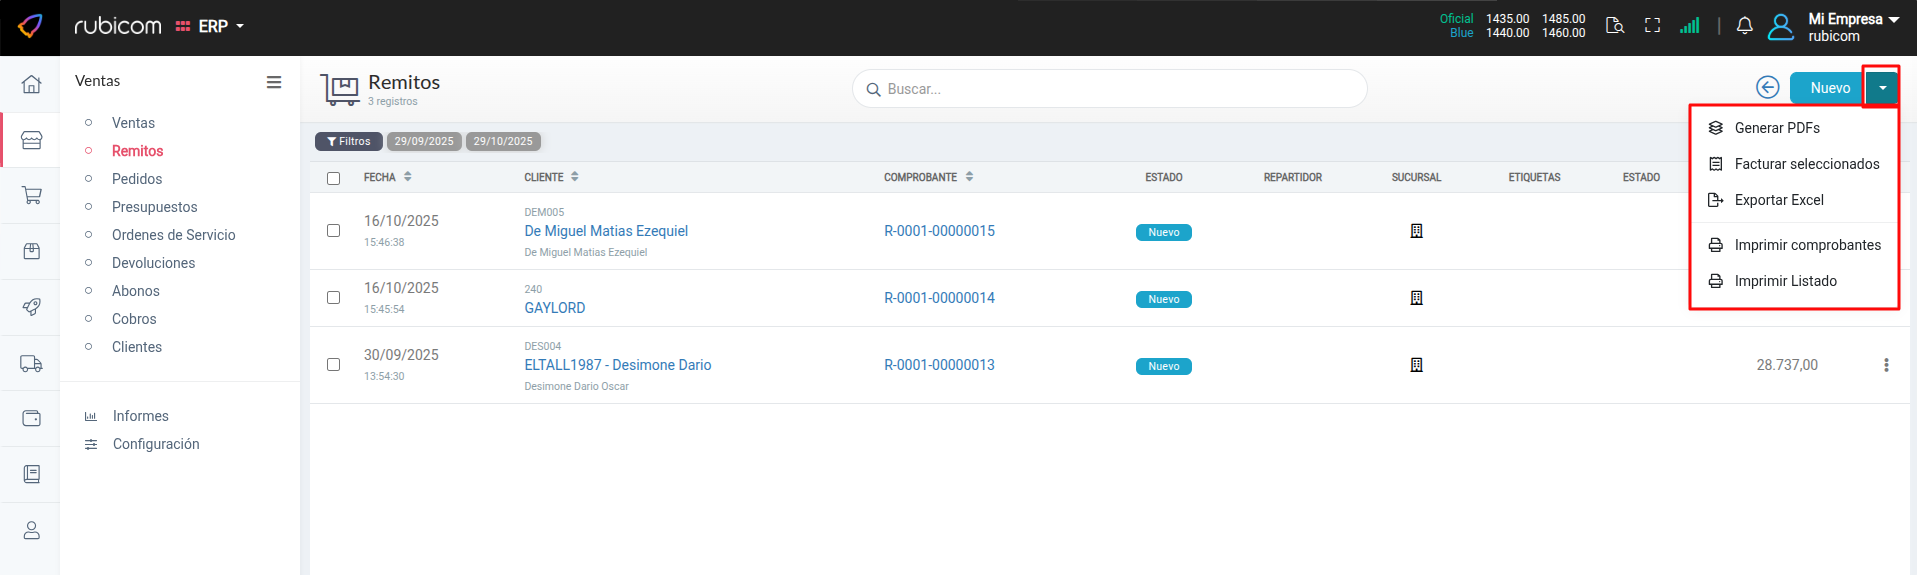Open comprobante R-0001-00000015 link
This screenshot has height=575, width=1917.
(x=939, y=231)
